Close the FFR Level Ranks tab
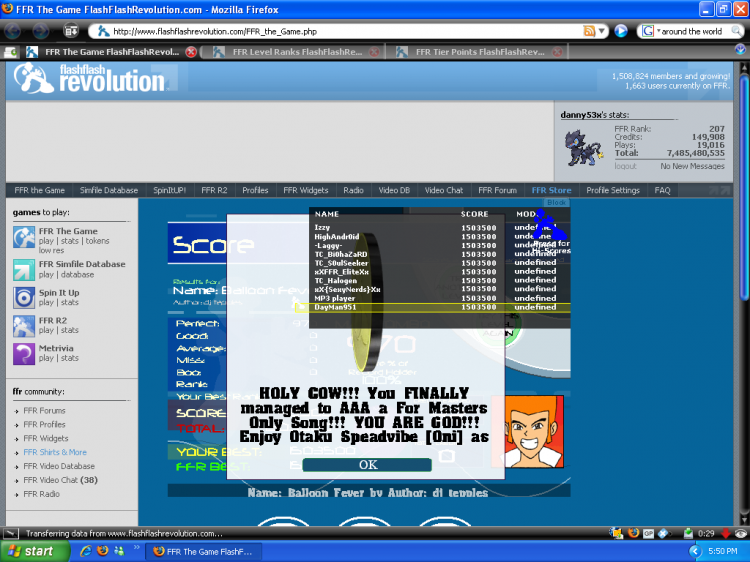This screenshot has width=750, height=562. pos(375,52)
